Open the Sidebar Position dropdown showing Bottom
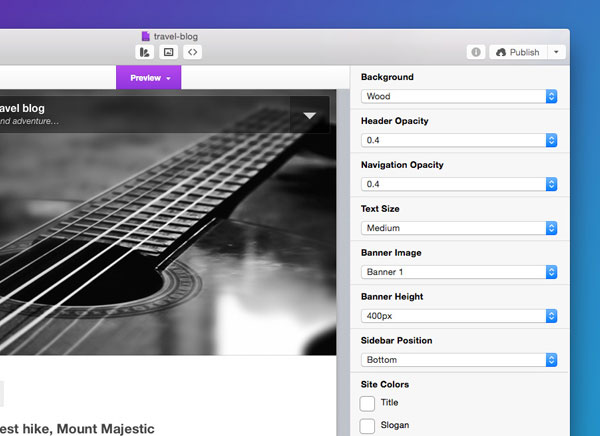The width and height of the screenshot is (600, 436). pos(459,360)
